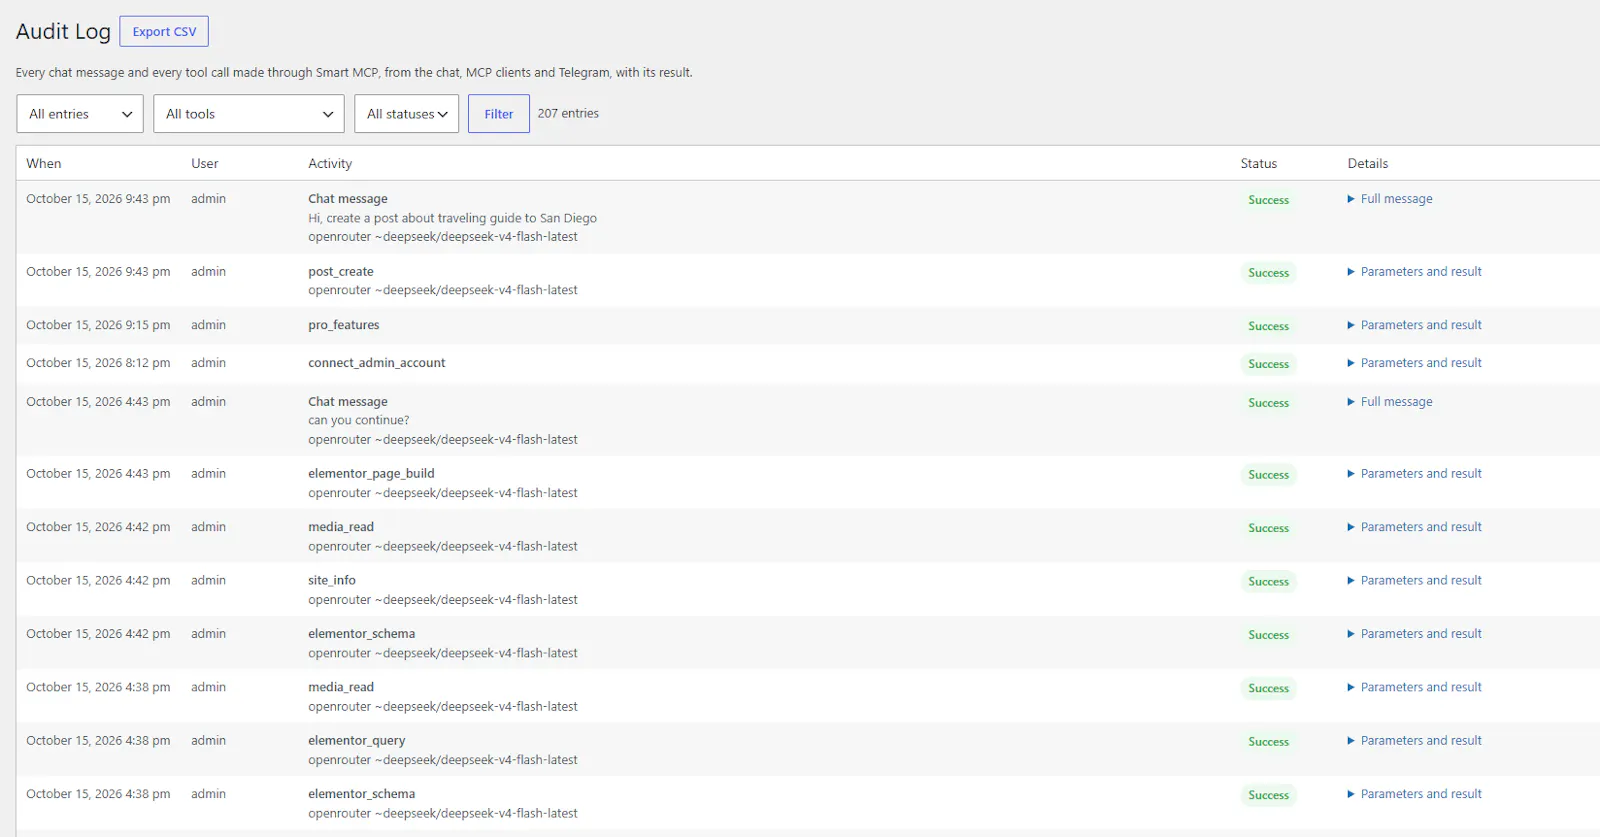
Task: Show Parameters and result for elementor_page_build
Action: point(1415,474)
